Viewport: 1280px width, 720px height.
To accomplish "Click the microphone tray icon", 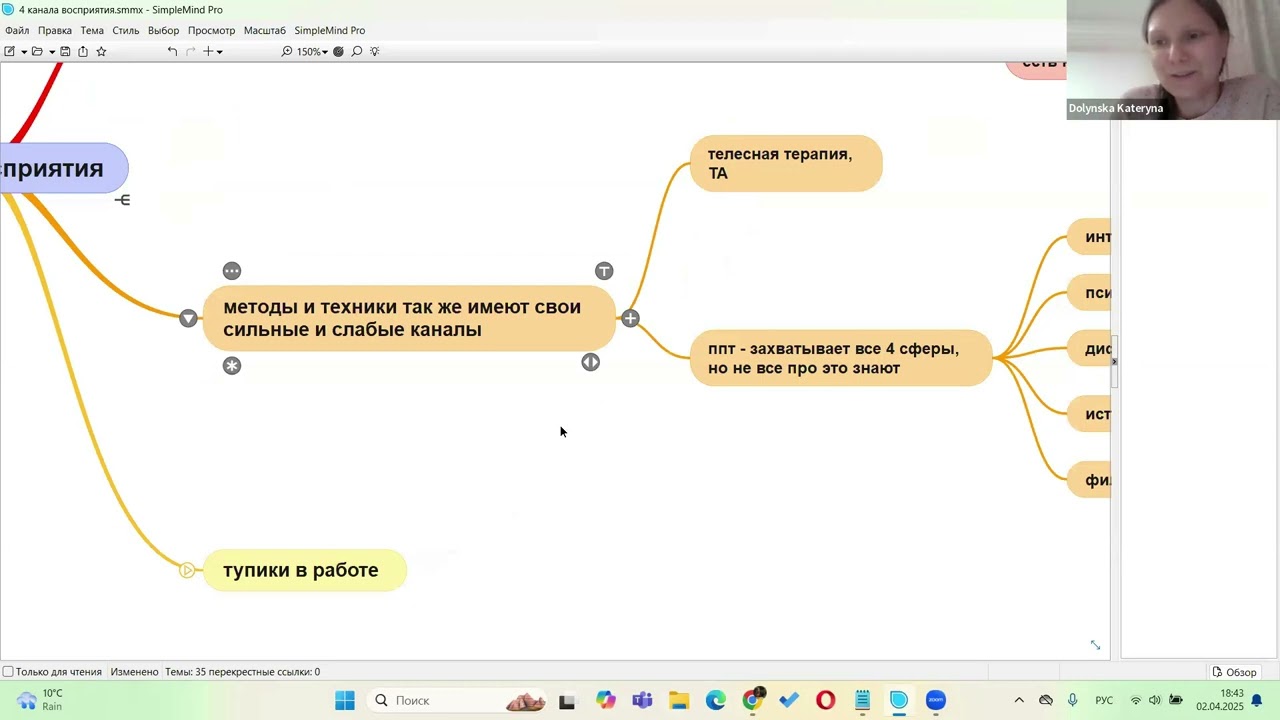I will pos(1073,700).
